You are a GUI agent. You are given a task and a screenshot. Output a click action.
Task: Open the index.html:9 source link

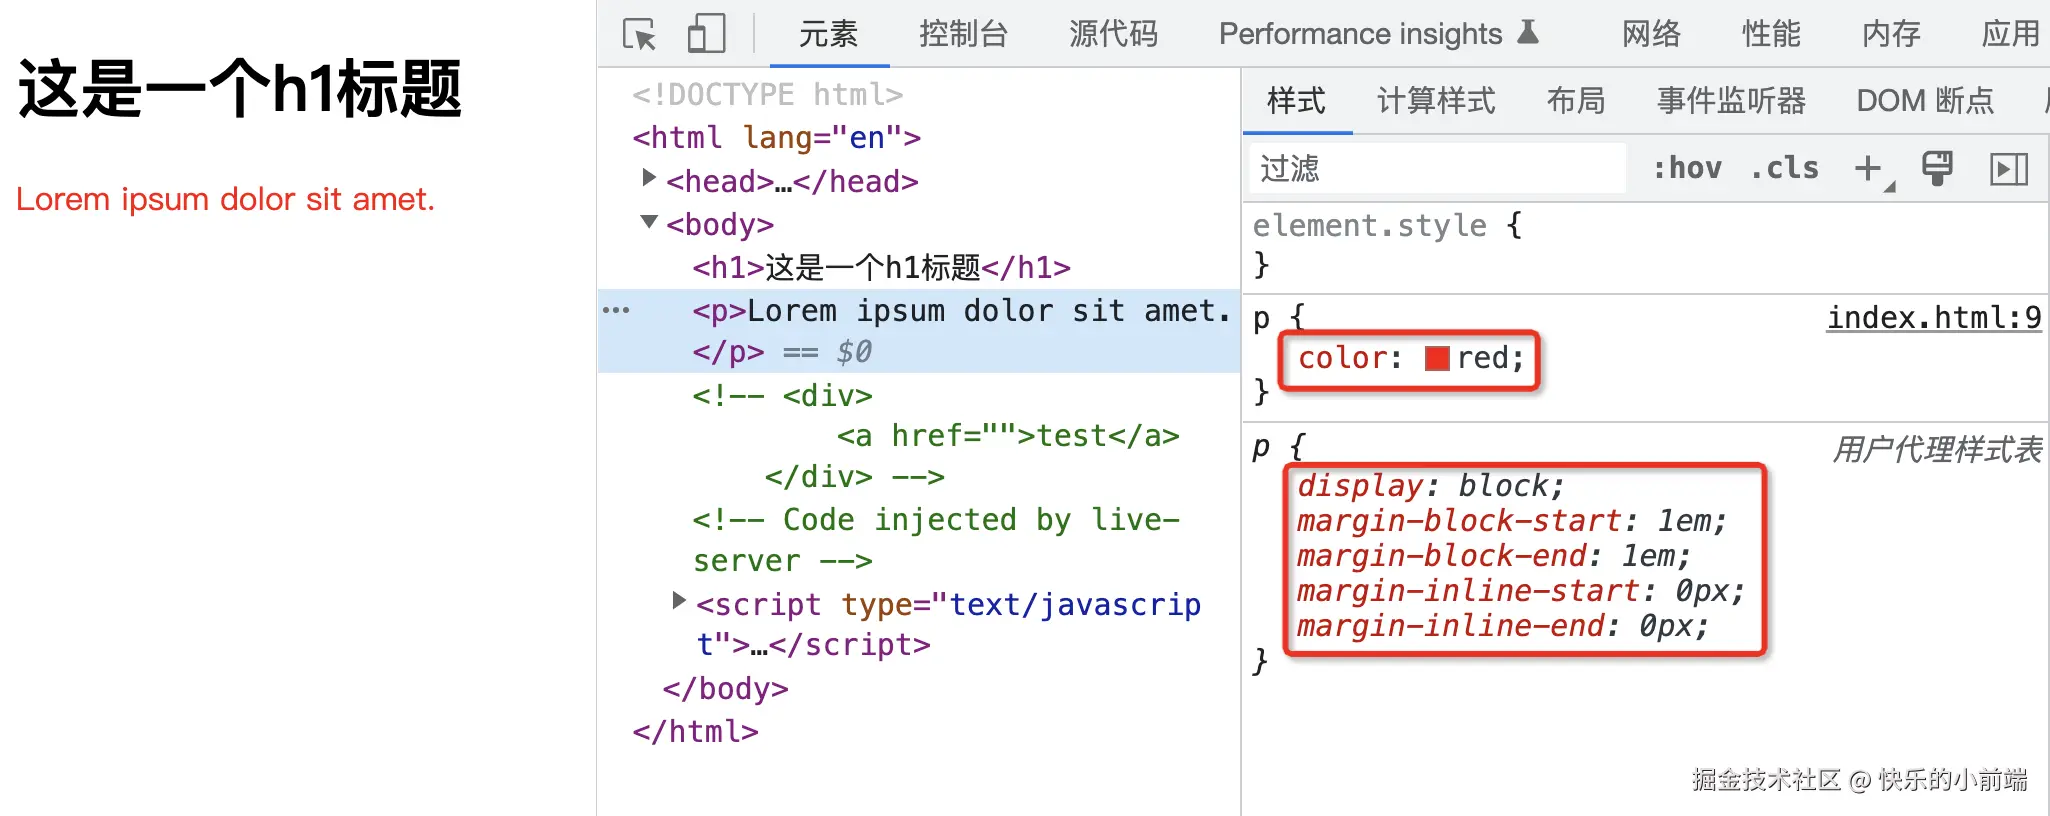click(x=1934, y=318)
